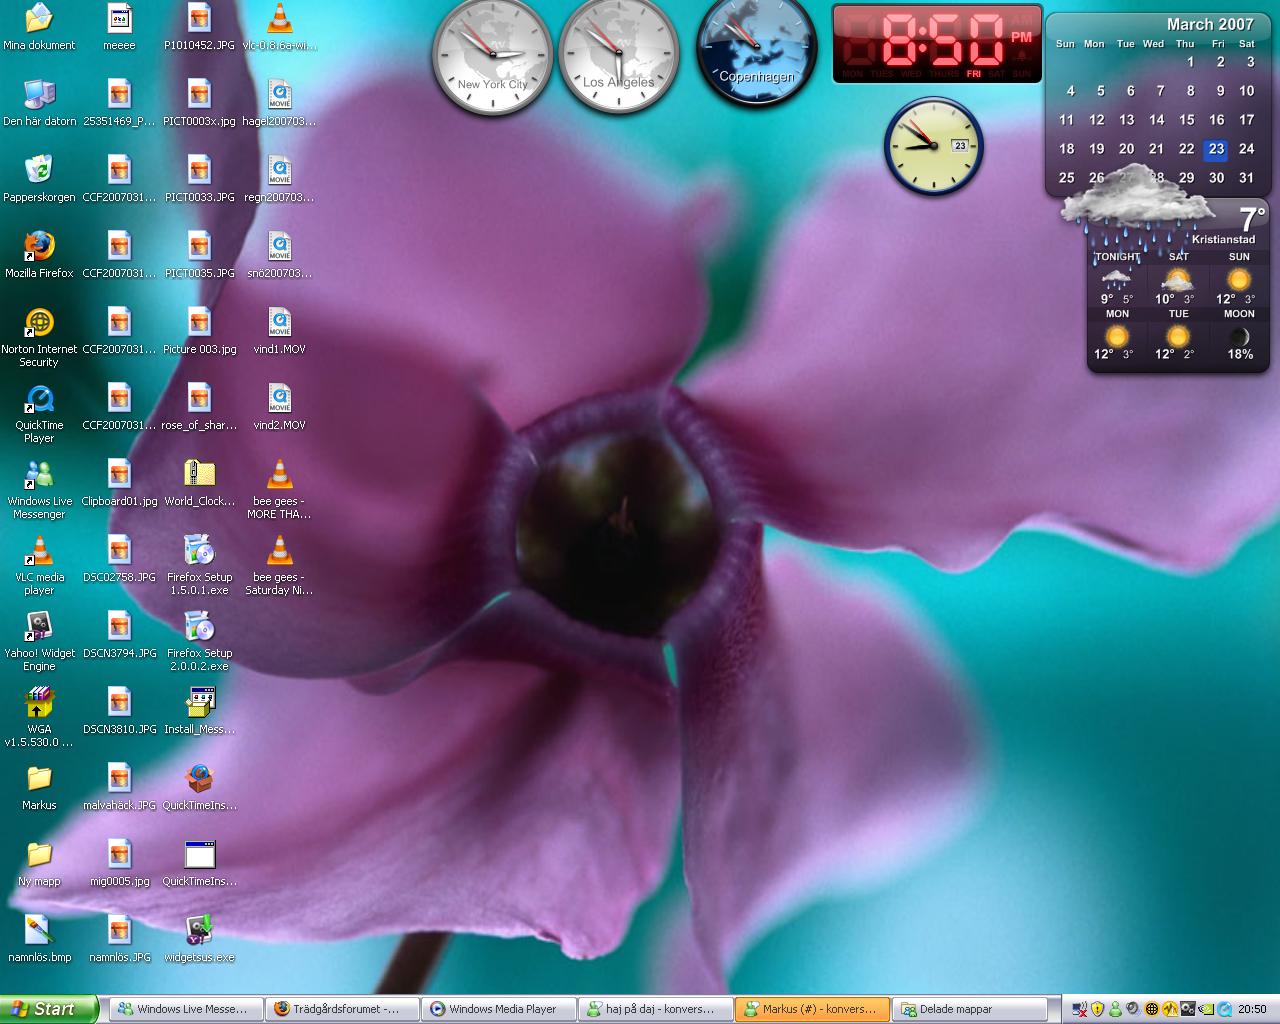Click the Start button
This screenshot has height=1024, width=1280.
(x=48, y=1009)
